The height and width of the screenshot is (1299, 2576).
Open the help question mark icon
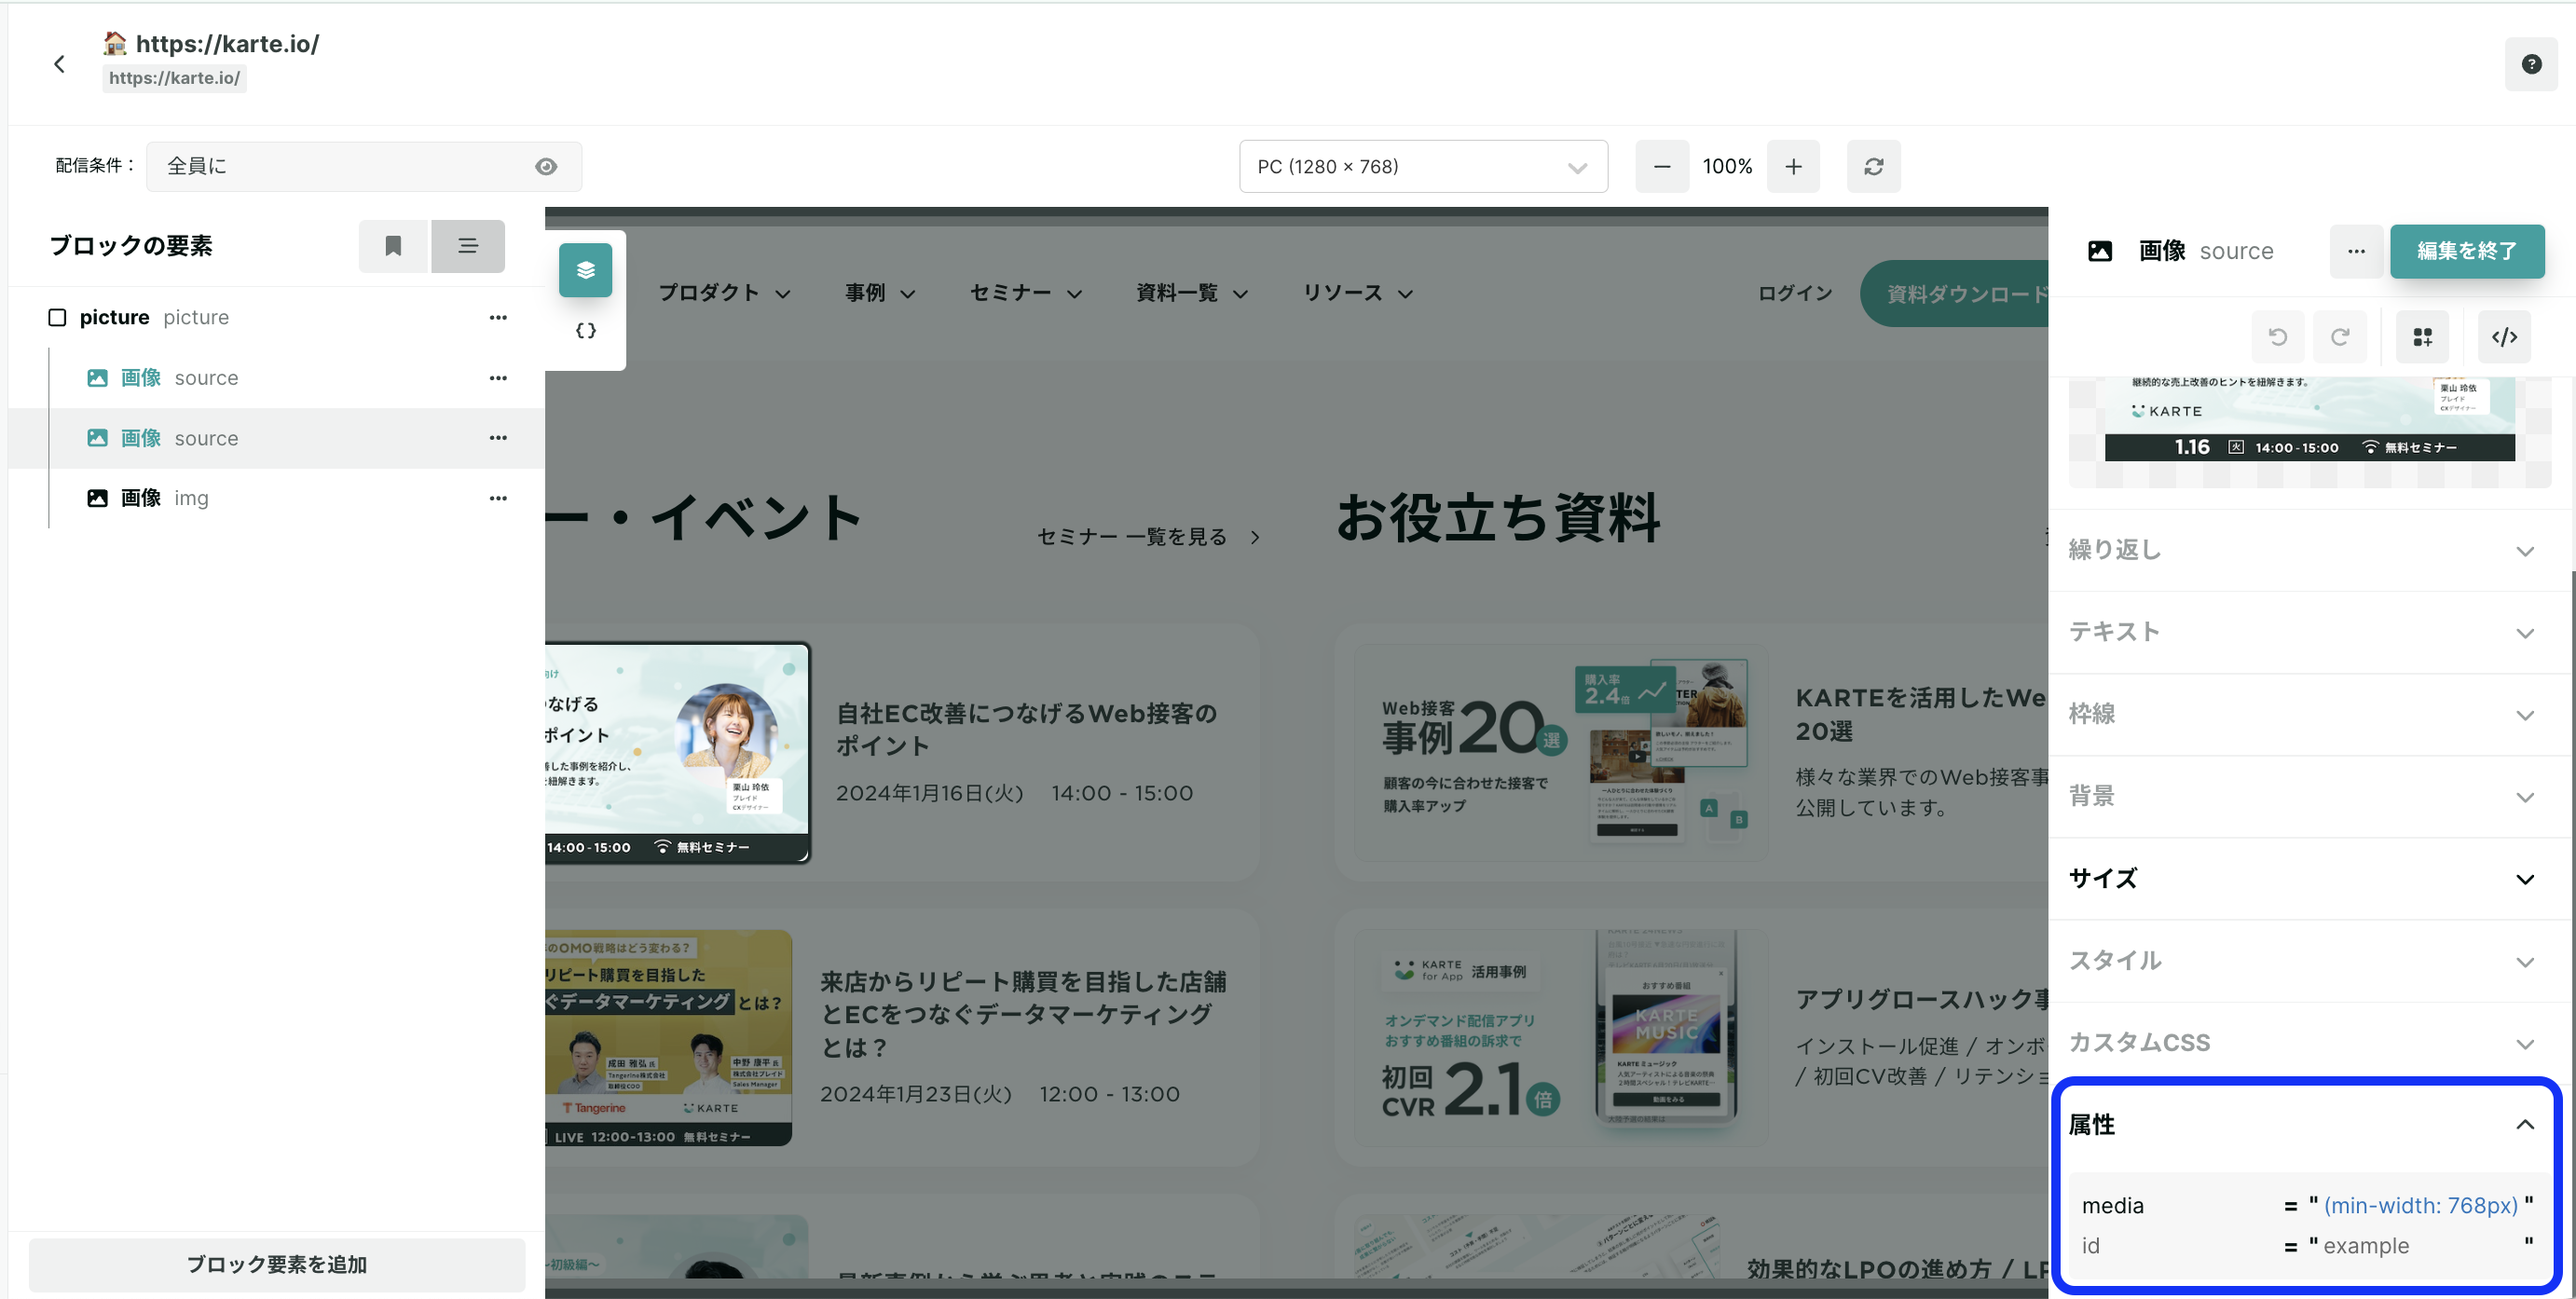(2531, 64)
